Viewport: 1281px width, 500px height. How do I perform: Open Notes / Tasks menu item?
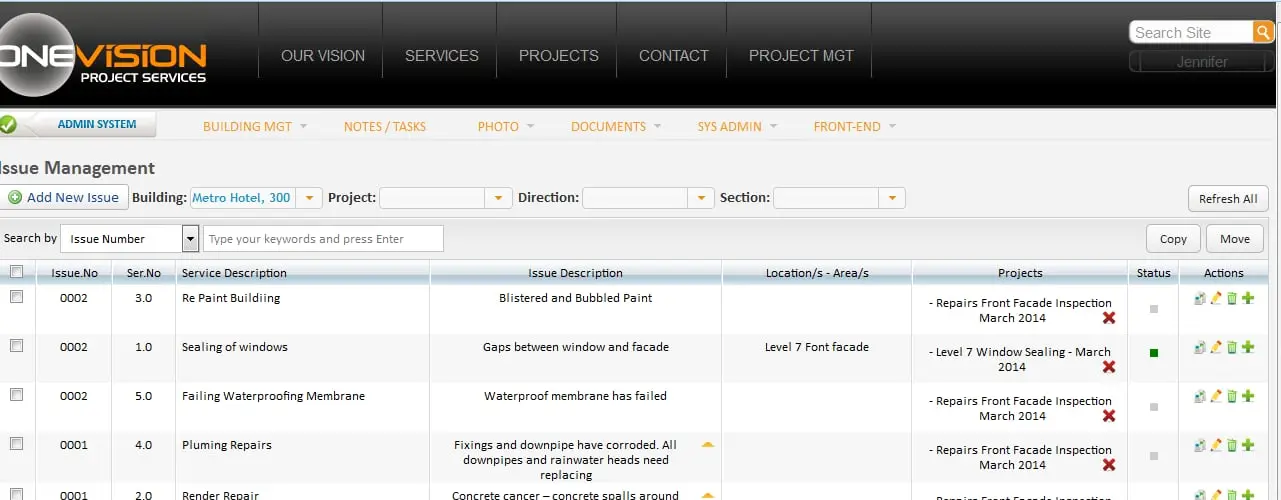click(385, 126)
